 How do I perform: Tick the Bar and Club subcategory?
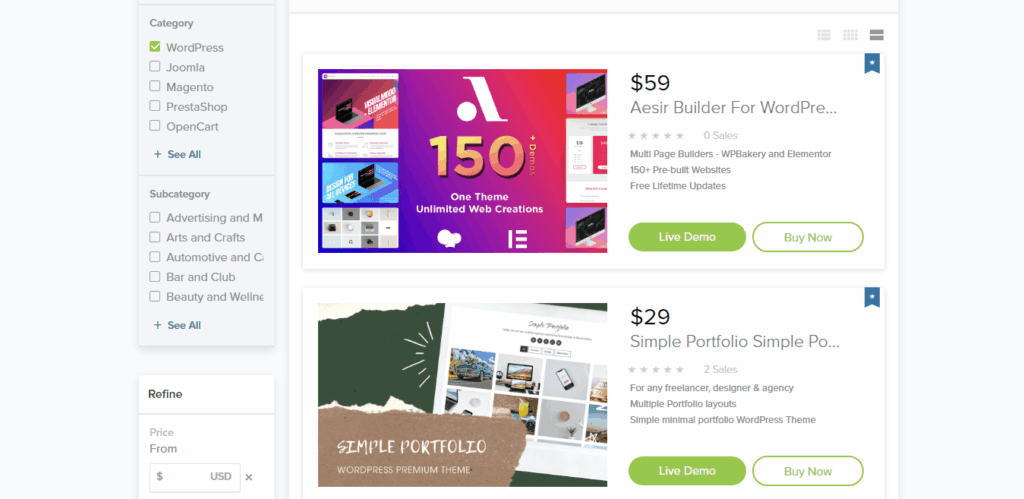click(155, 276)
